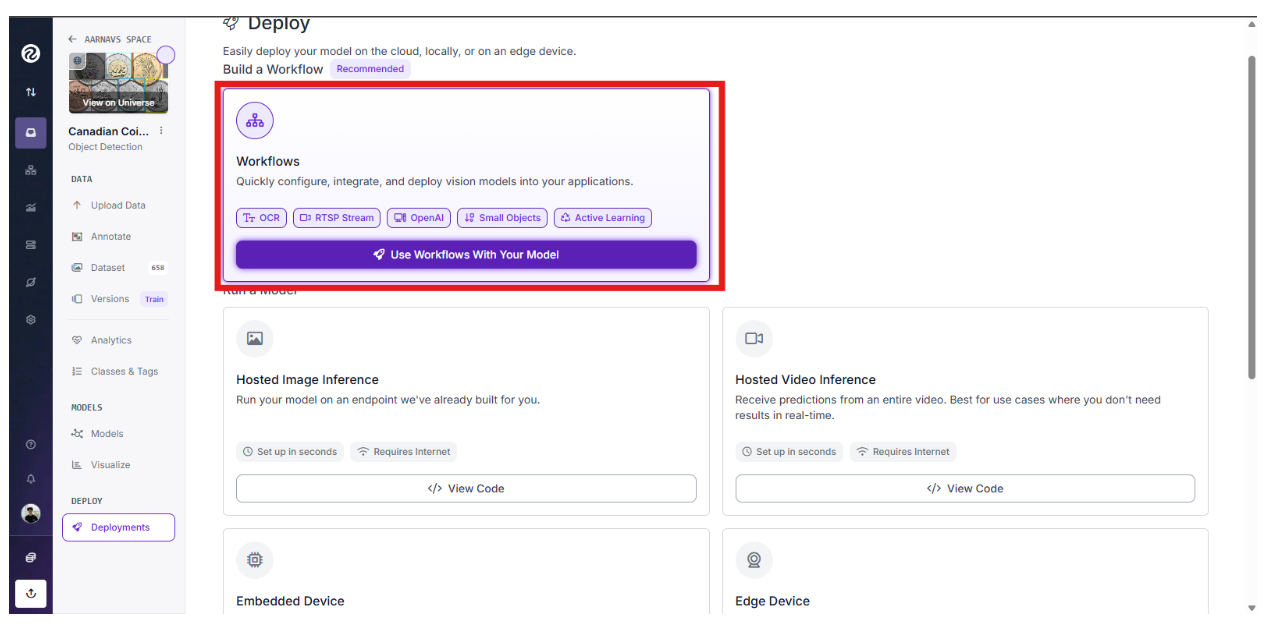Open the Annotate section
1266x634 pixels.
coord(110,236)
